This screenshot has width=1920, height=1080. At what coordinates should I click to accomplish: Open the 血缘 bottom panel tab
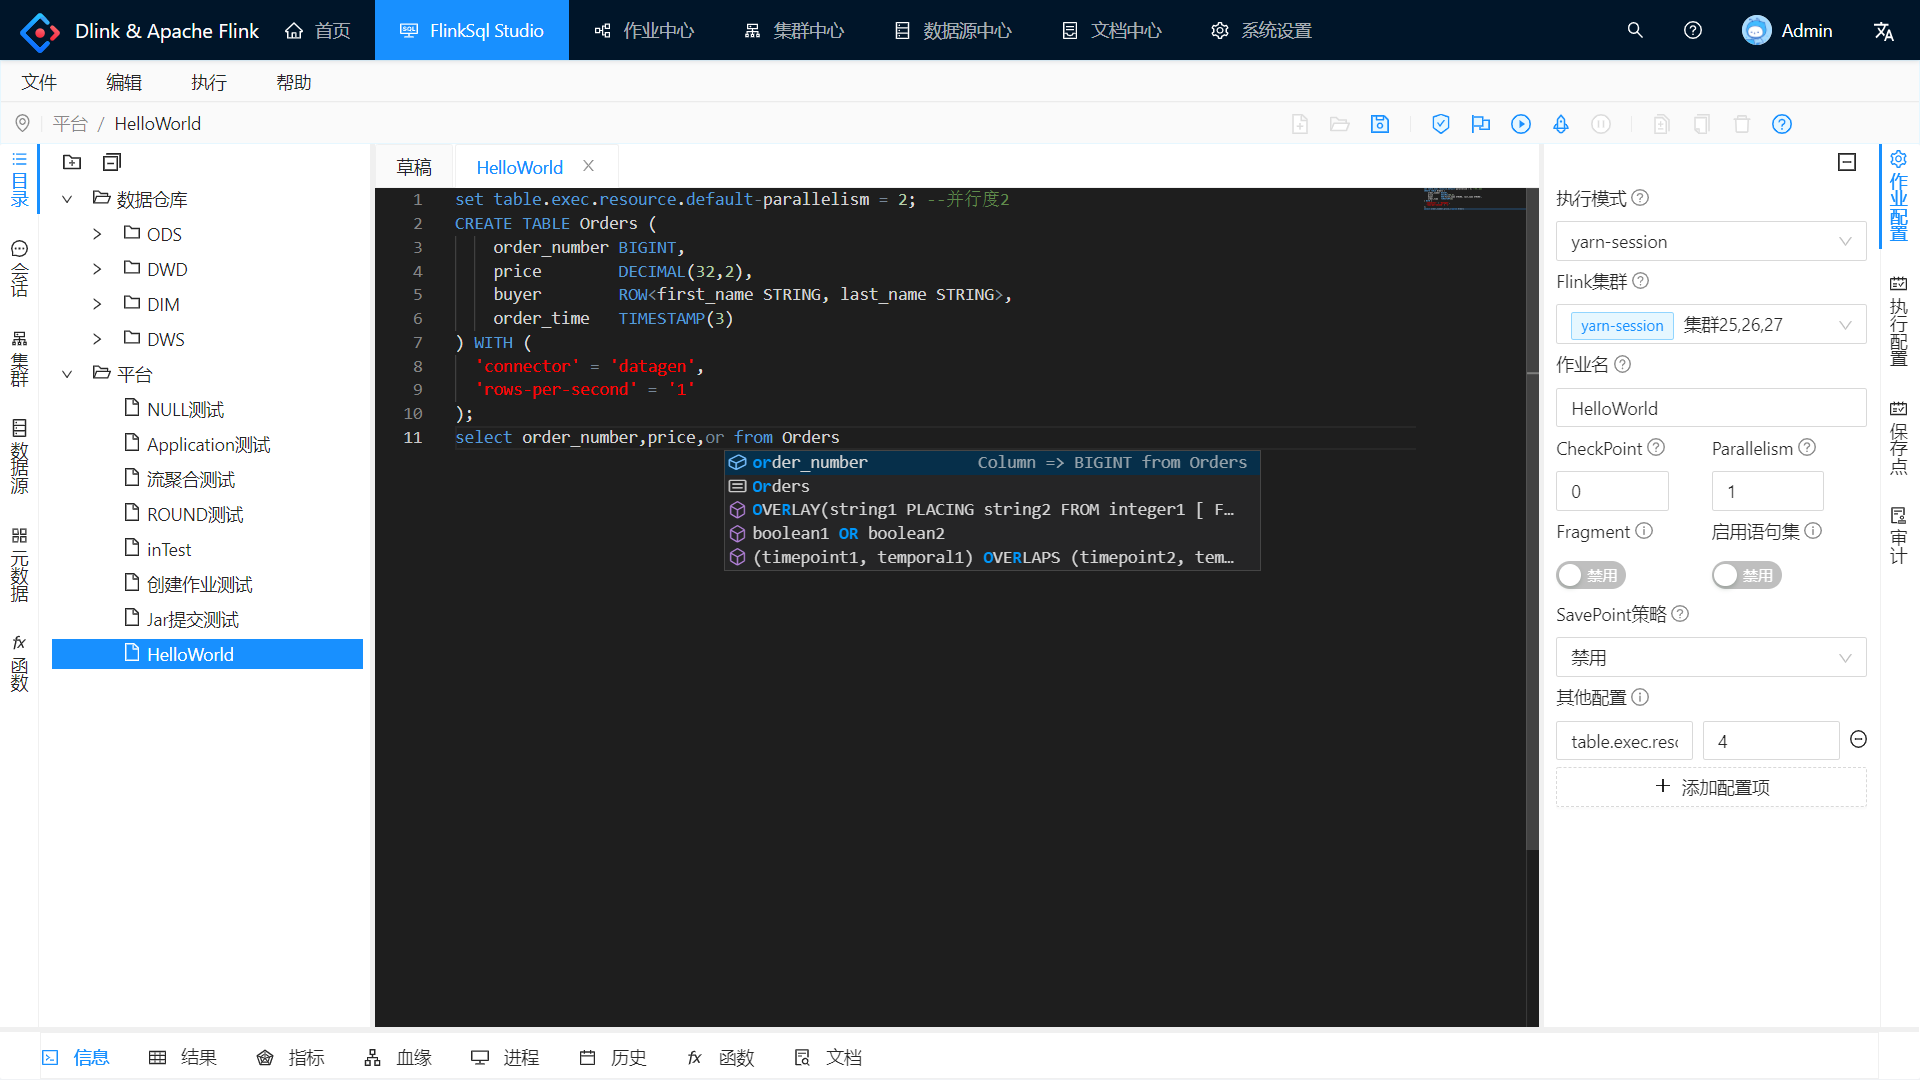point(398,1058)
